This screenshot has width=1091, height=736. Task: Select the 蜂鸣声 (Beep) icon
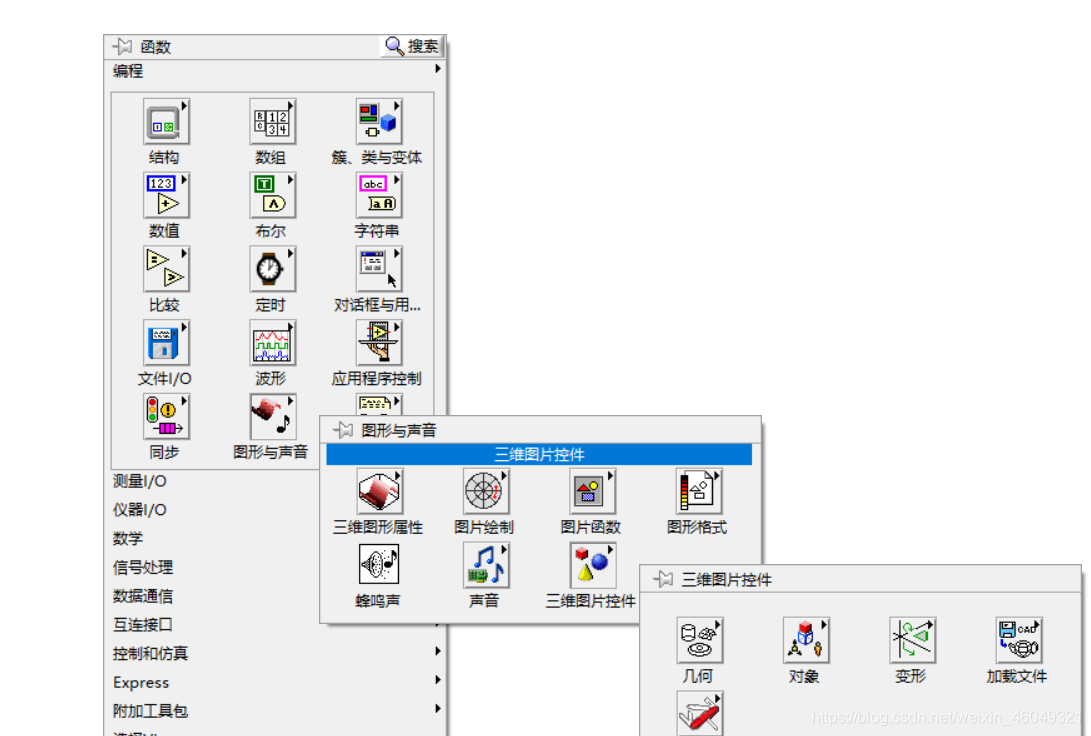(x=379, y=565)
